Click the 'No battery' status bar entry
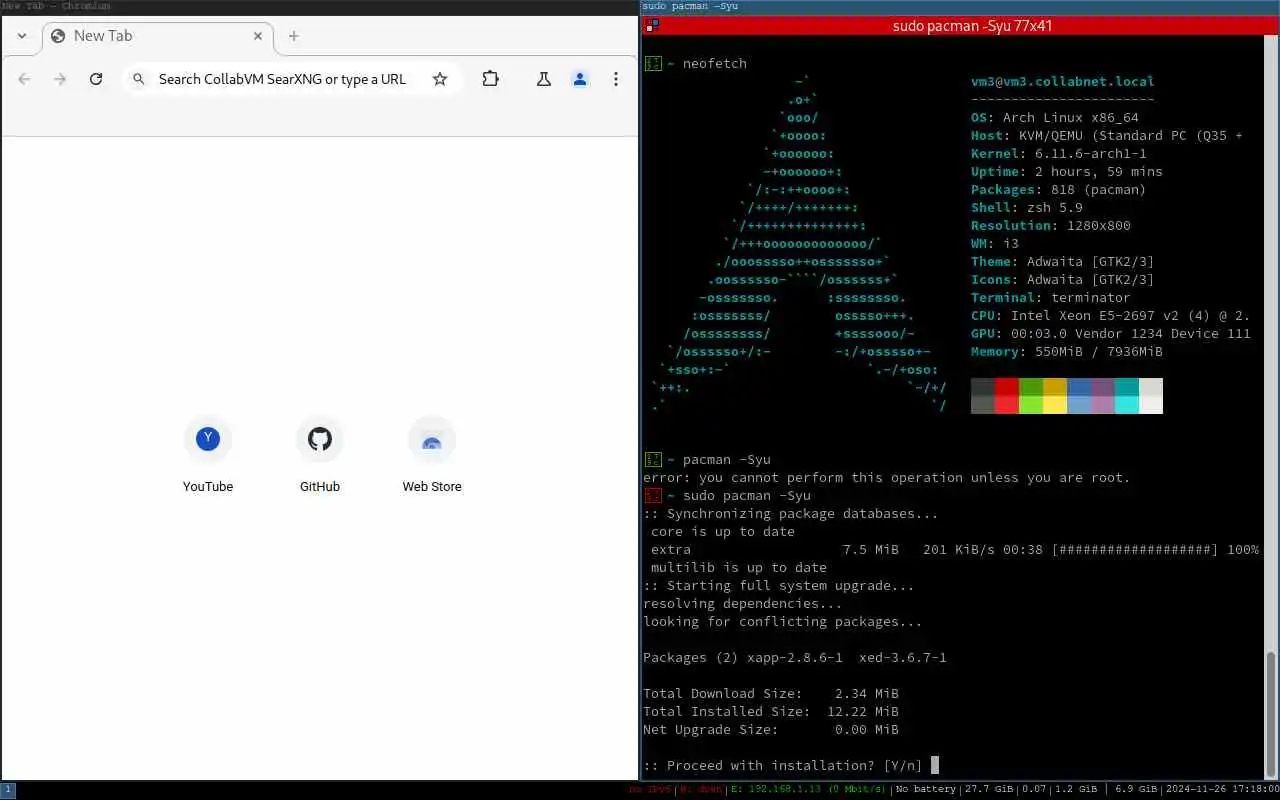This screenshot has width=1280, height=800. click(x=926, y=790)
